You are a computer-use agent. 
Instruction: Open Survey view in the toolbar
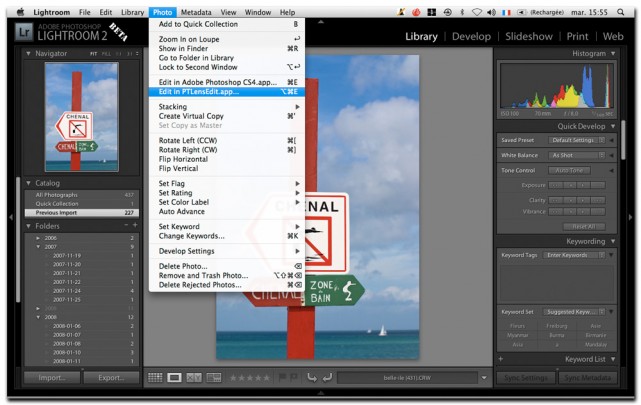coord(213,377)
